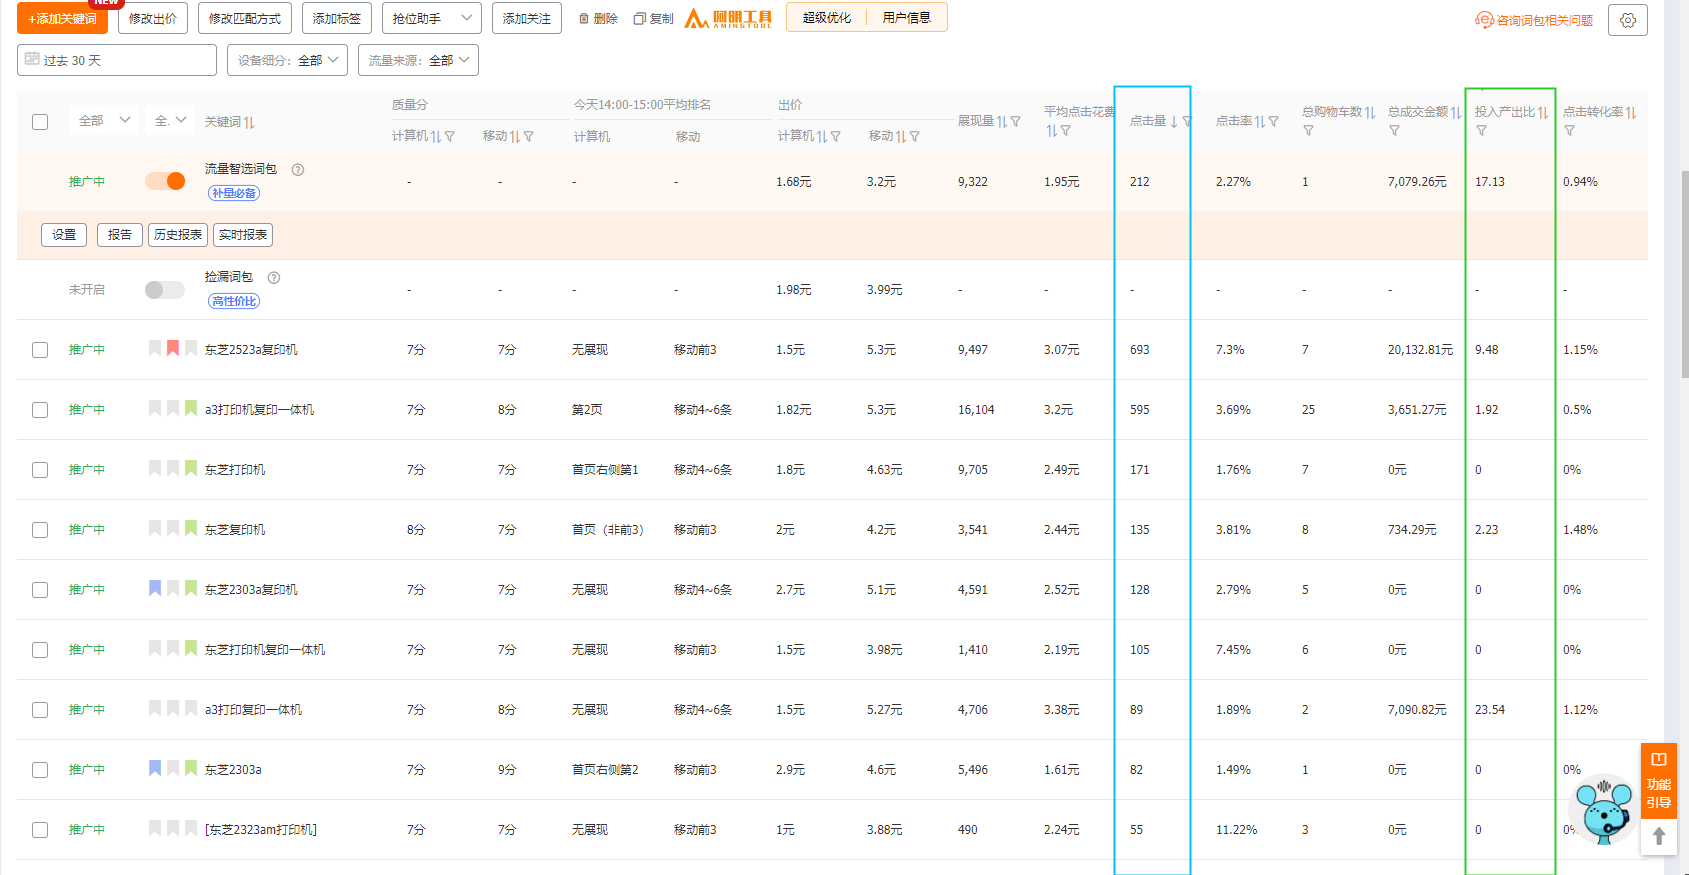
Task: Click the help icon next to 流量智选词包
Action: pos(298,169)
